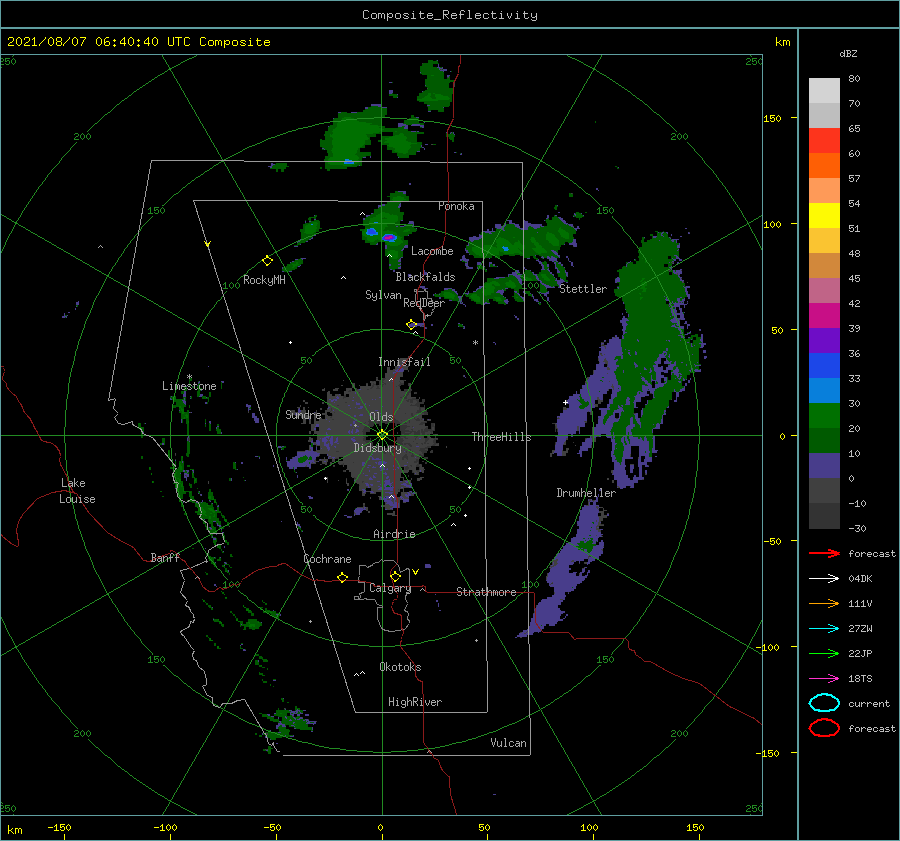Screen dimensions: 900x841
Task: Click the Ponoka city label
Action: 456,206
